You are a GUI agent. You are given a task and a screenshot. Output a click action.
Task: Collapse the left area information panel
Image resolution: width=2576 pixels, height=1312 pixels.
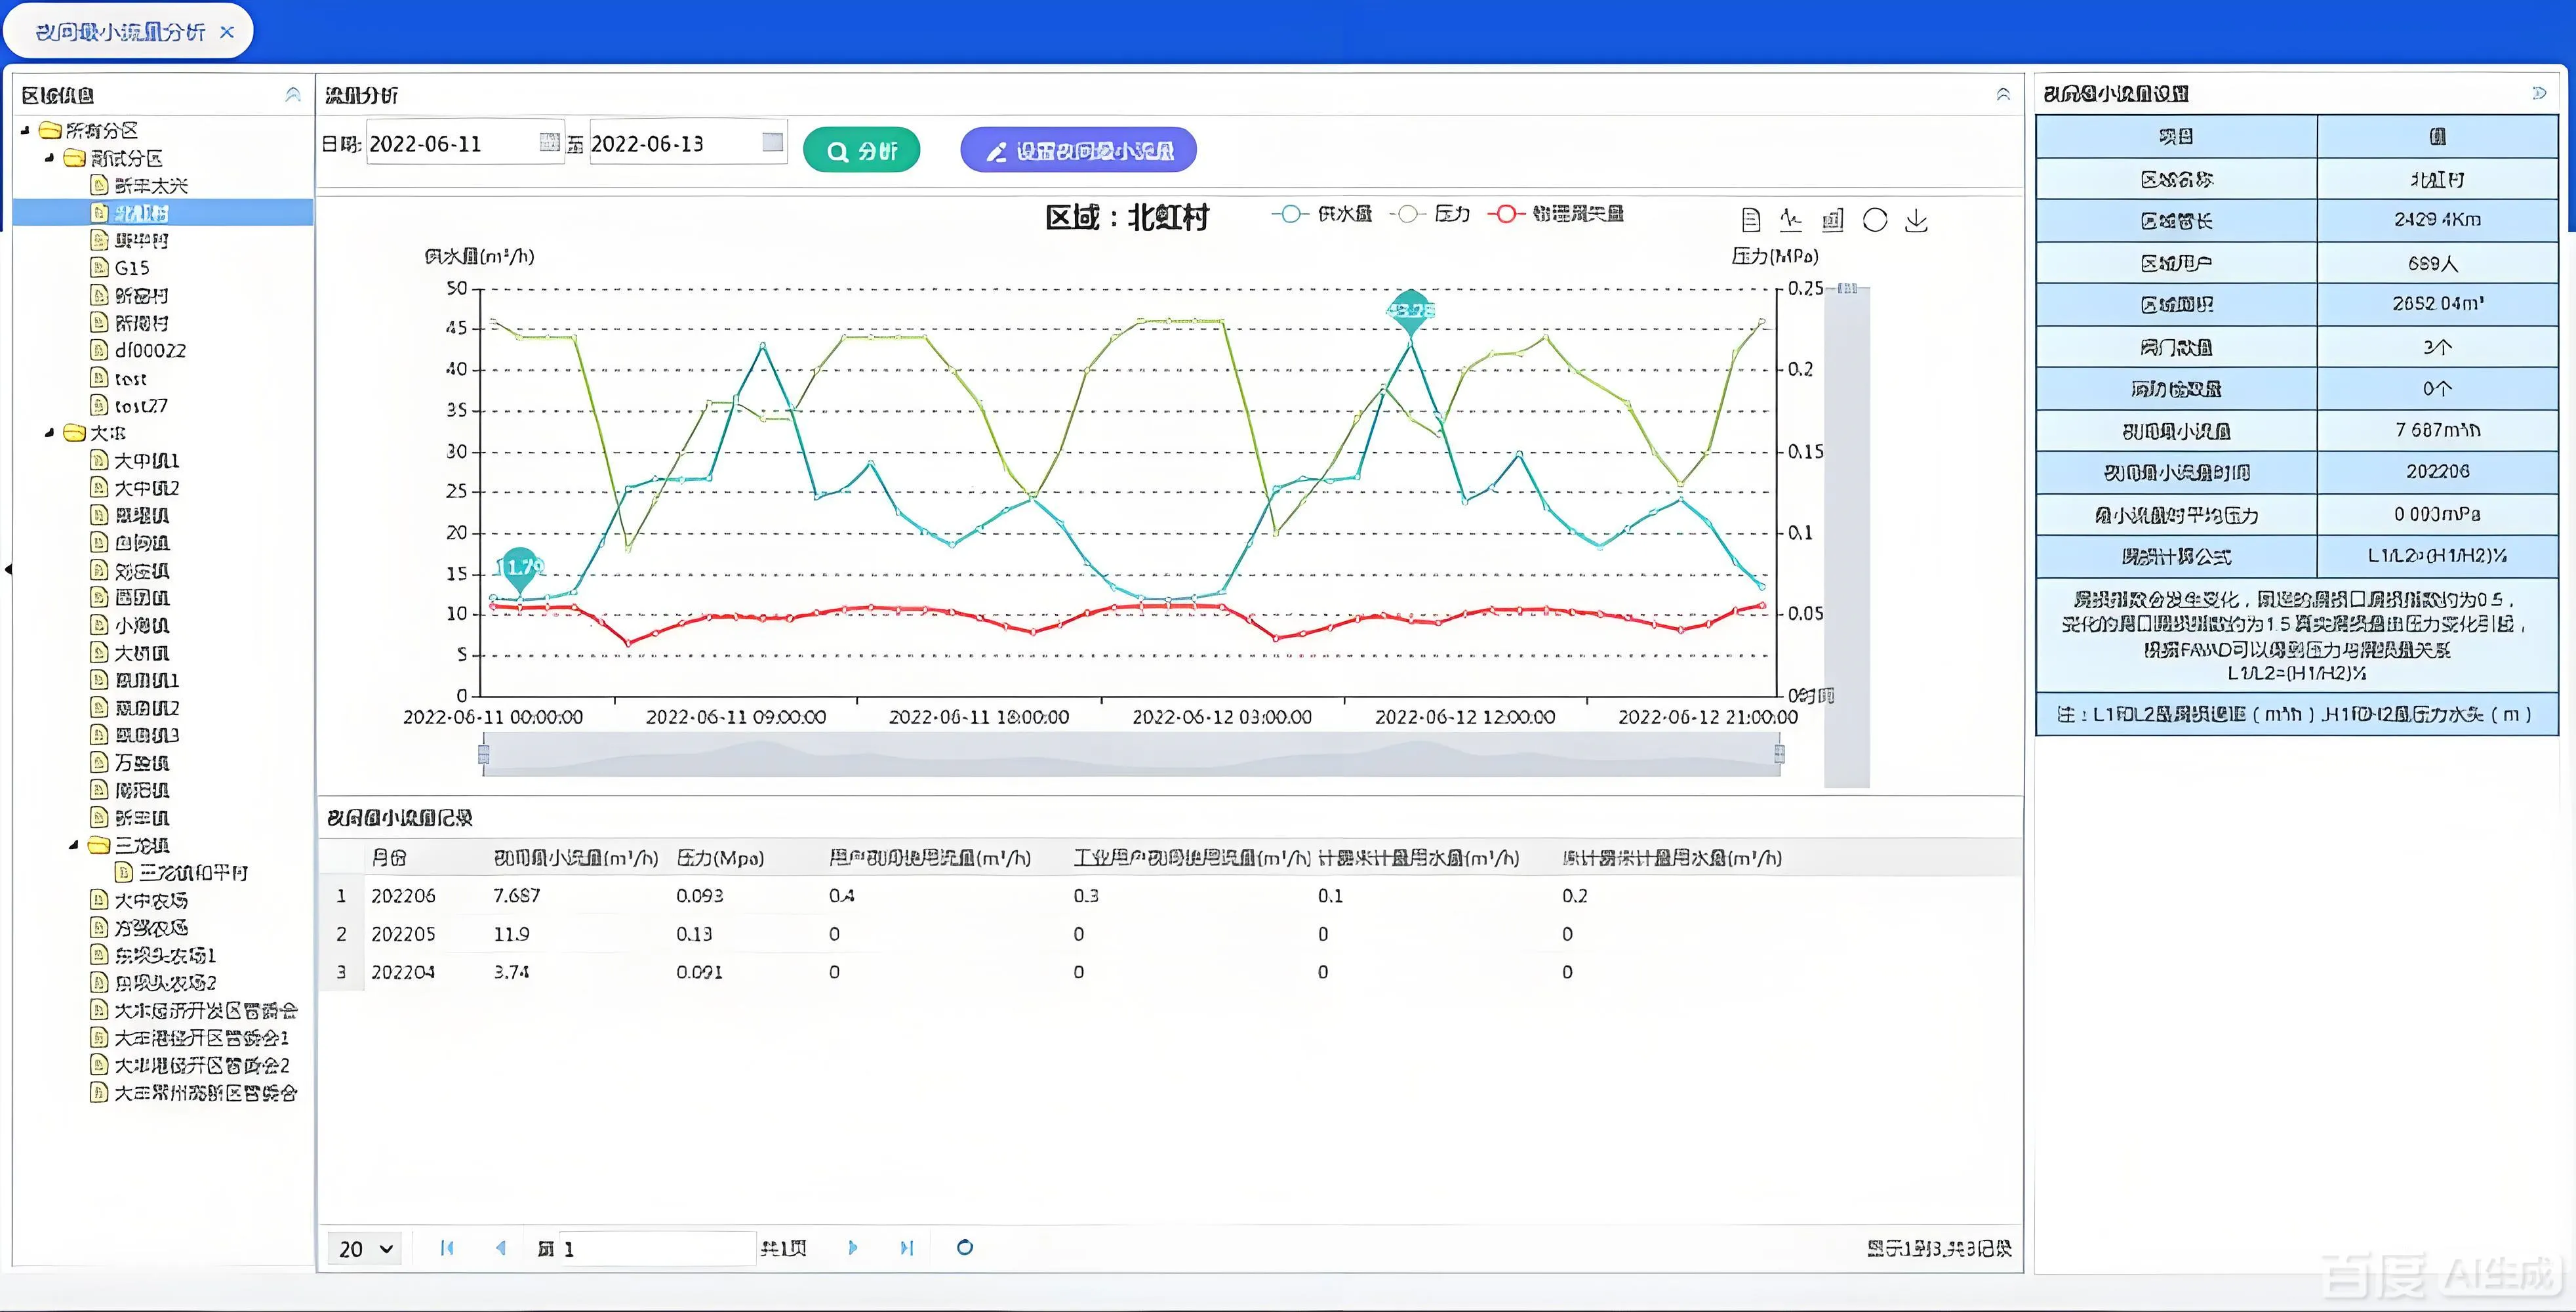point(293,94)
